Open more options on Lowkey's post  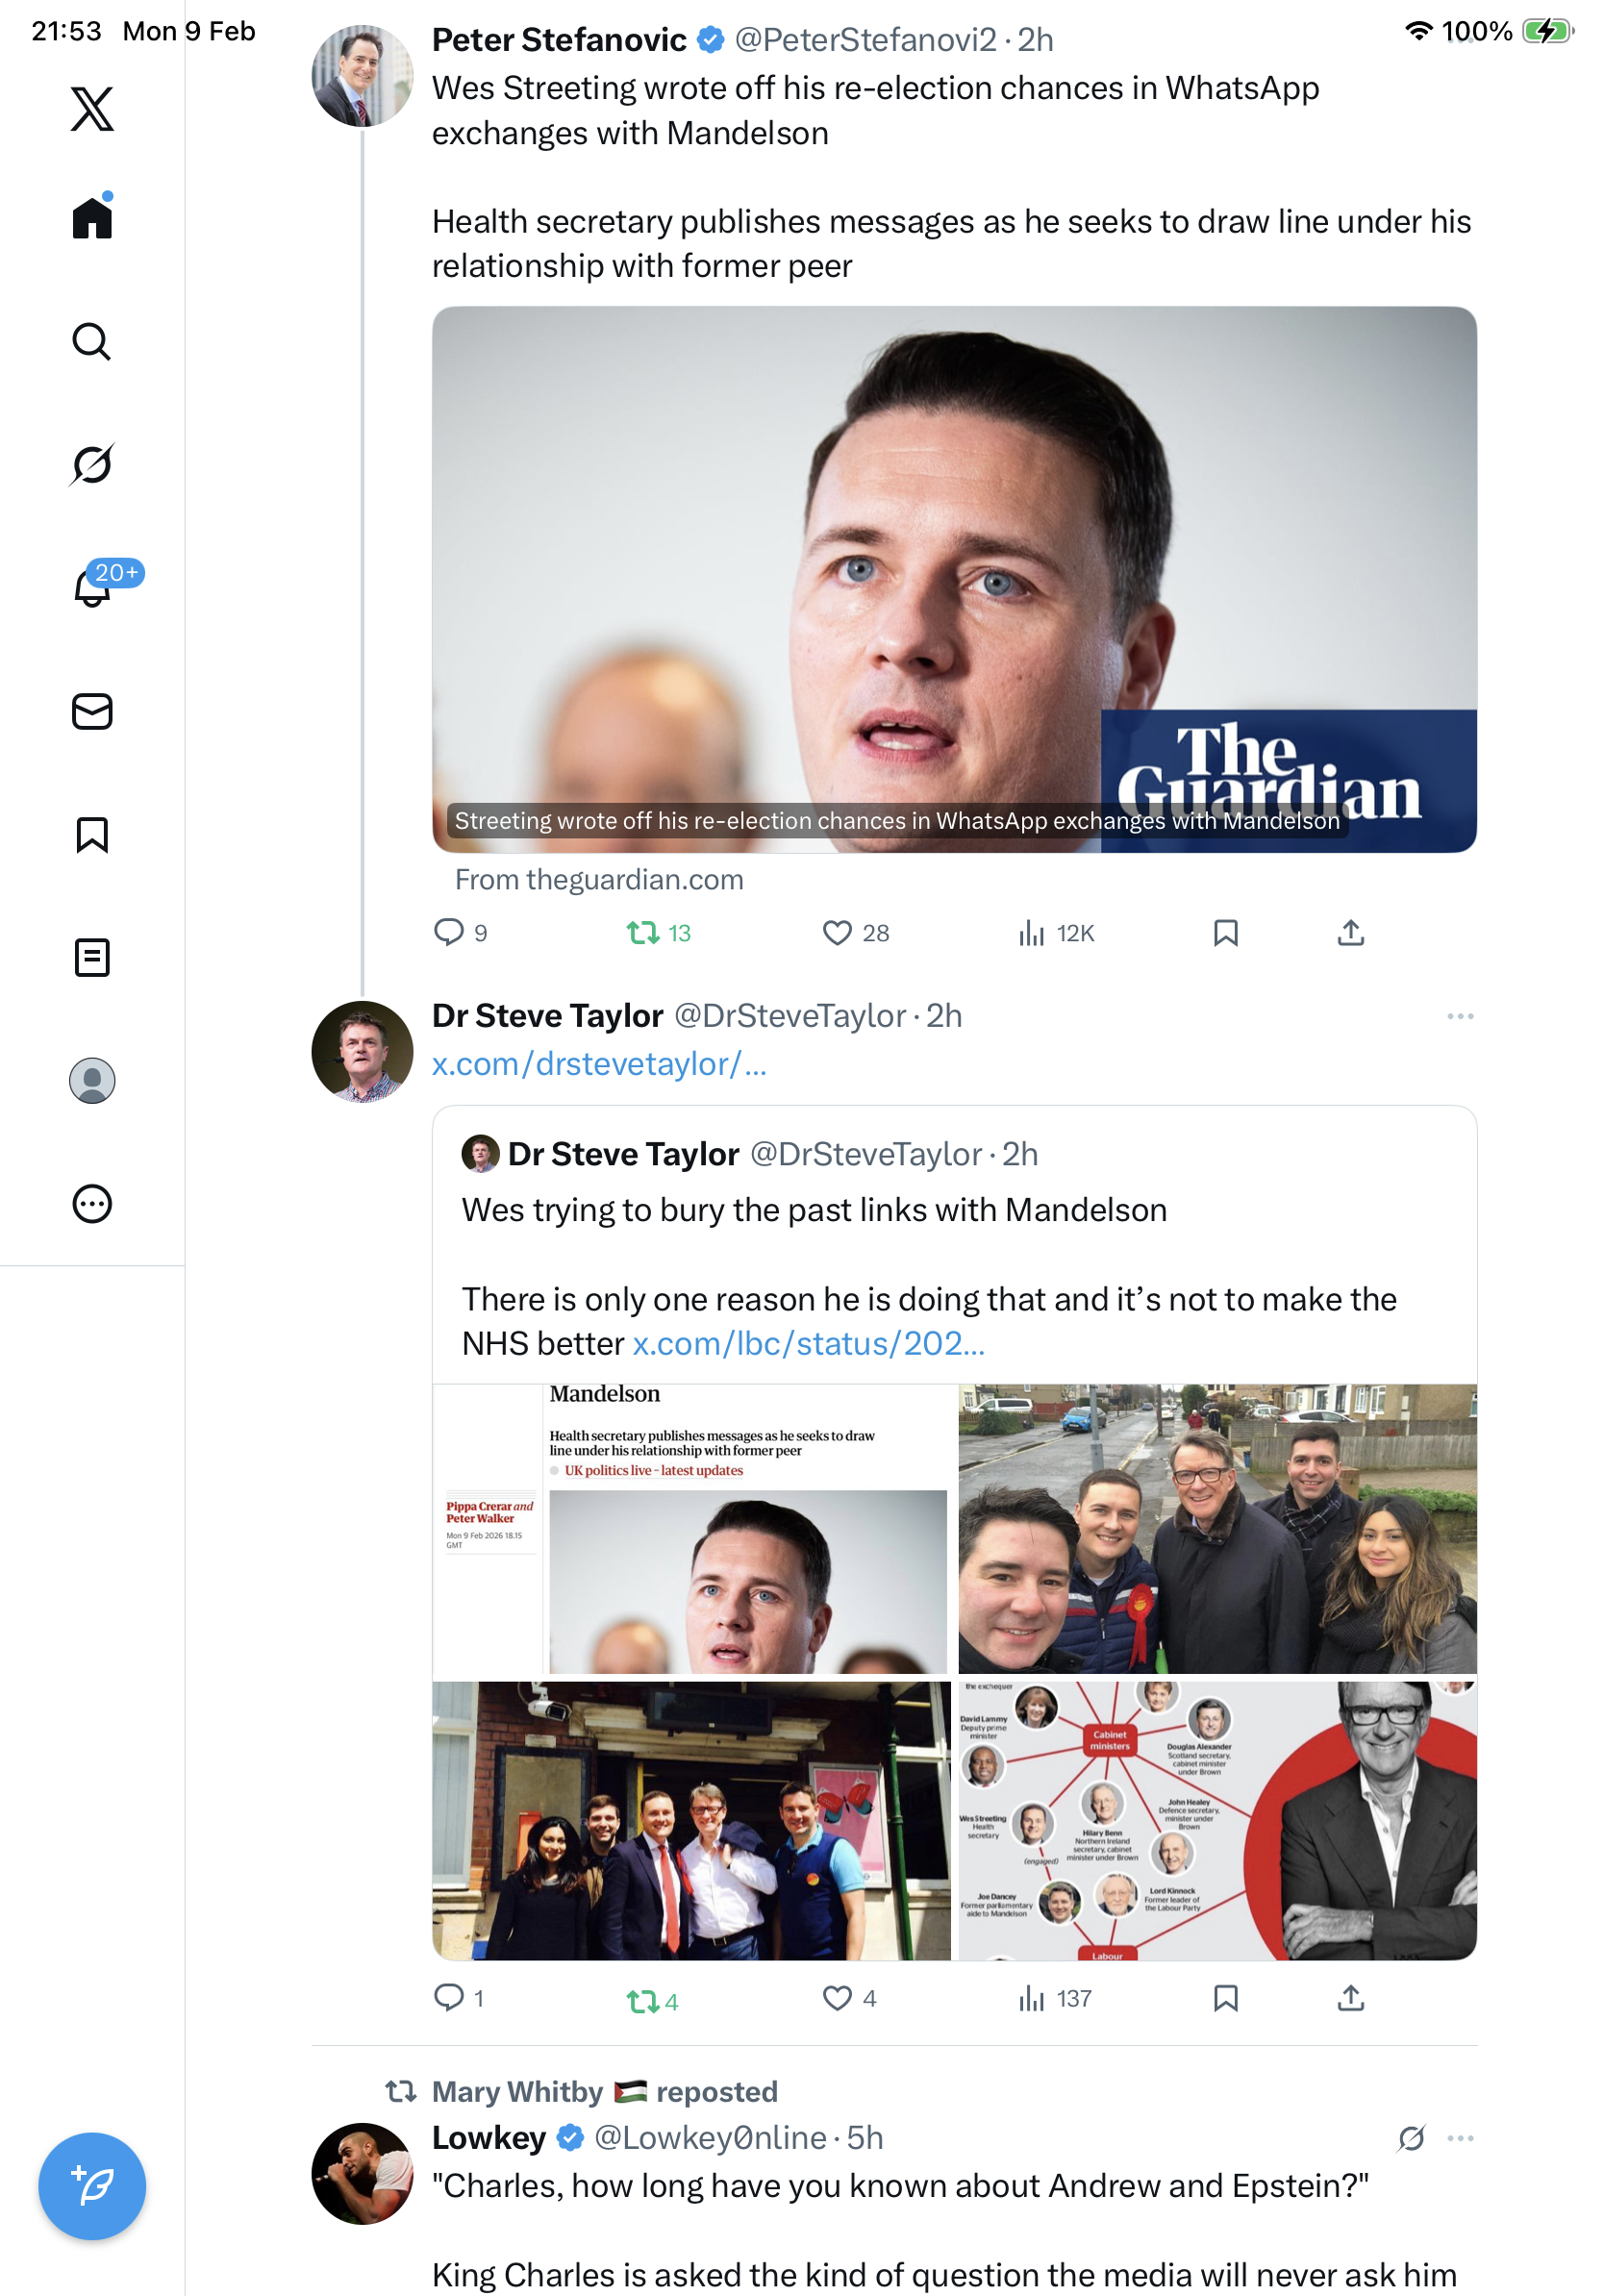tap(1459, 2138)
